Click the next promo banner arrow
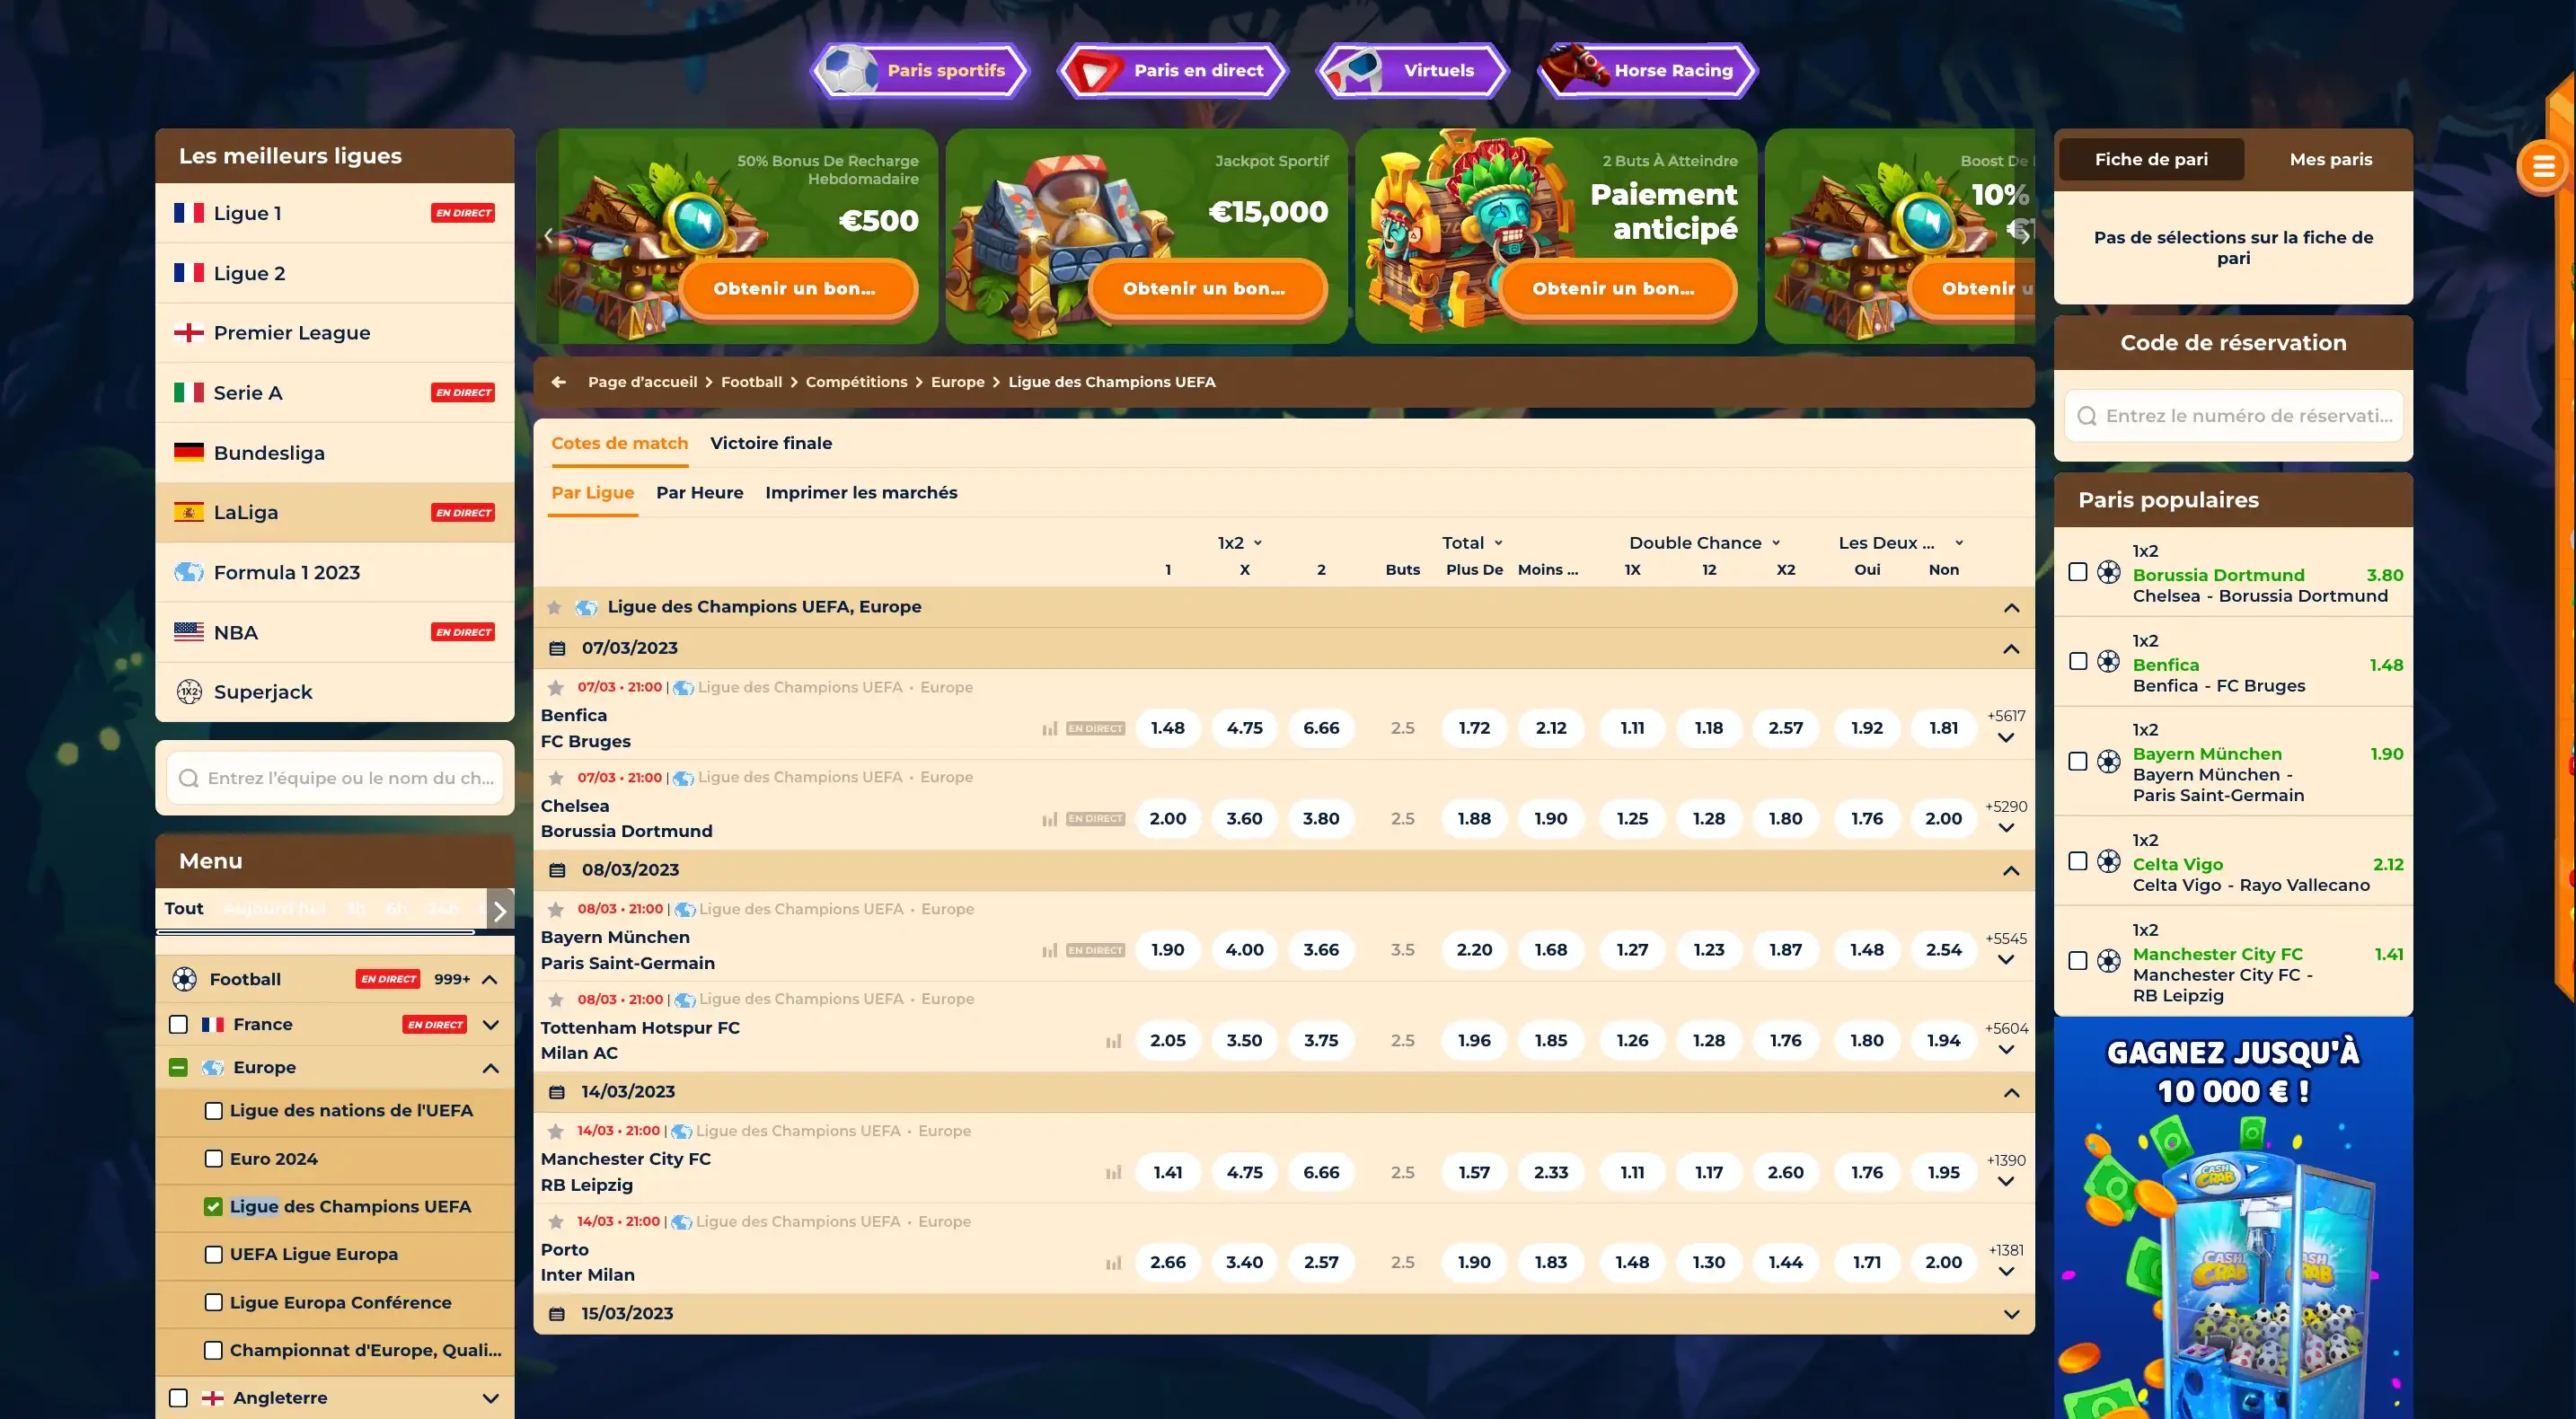This screenshot has height=1419, width=2576. 2024,236
